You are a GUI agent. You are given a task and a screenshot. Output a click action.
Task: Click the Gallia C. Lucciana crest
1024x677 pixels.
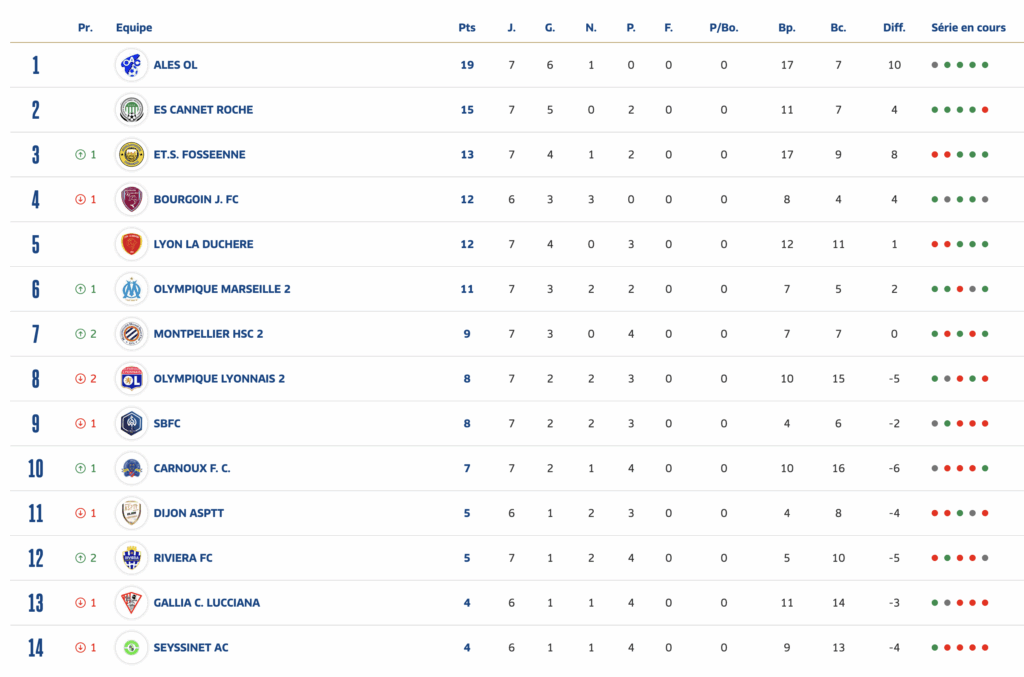[x=131, y=602]
